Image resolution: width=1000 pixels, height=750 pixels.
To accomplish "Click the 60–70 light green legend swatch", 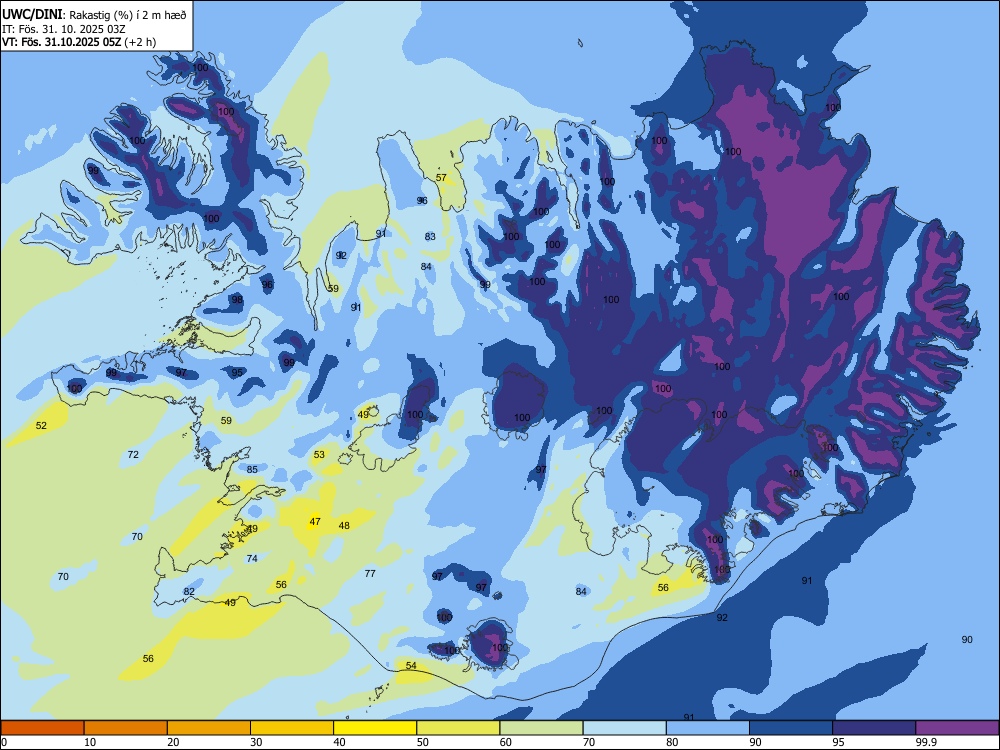I will point(541,728).
